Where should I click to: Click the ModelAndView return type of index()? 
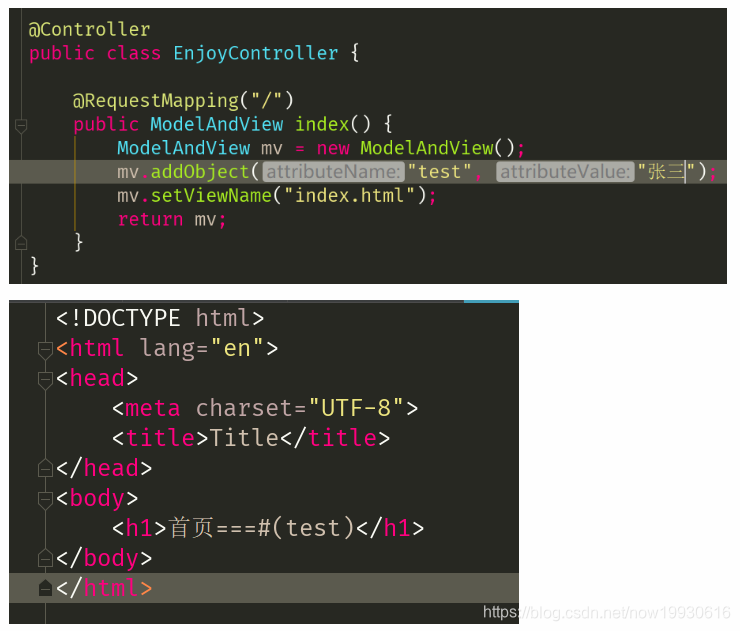[217, 124]
